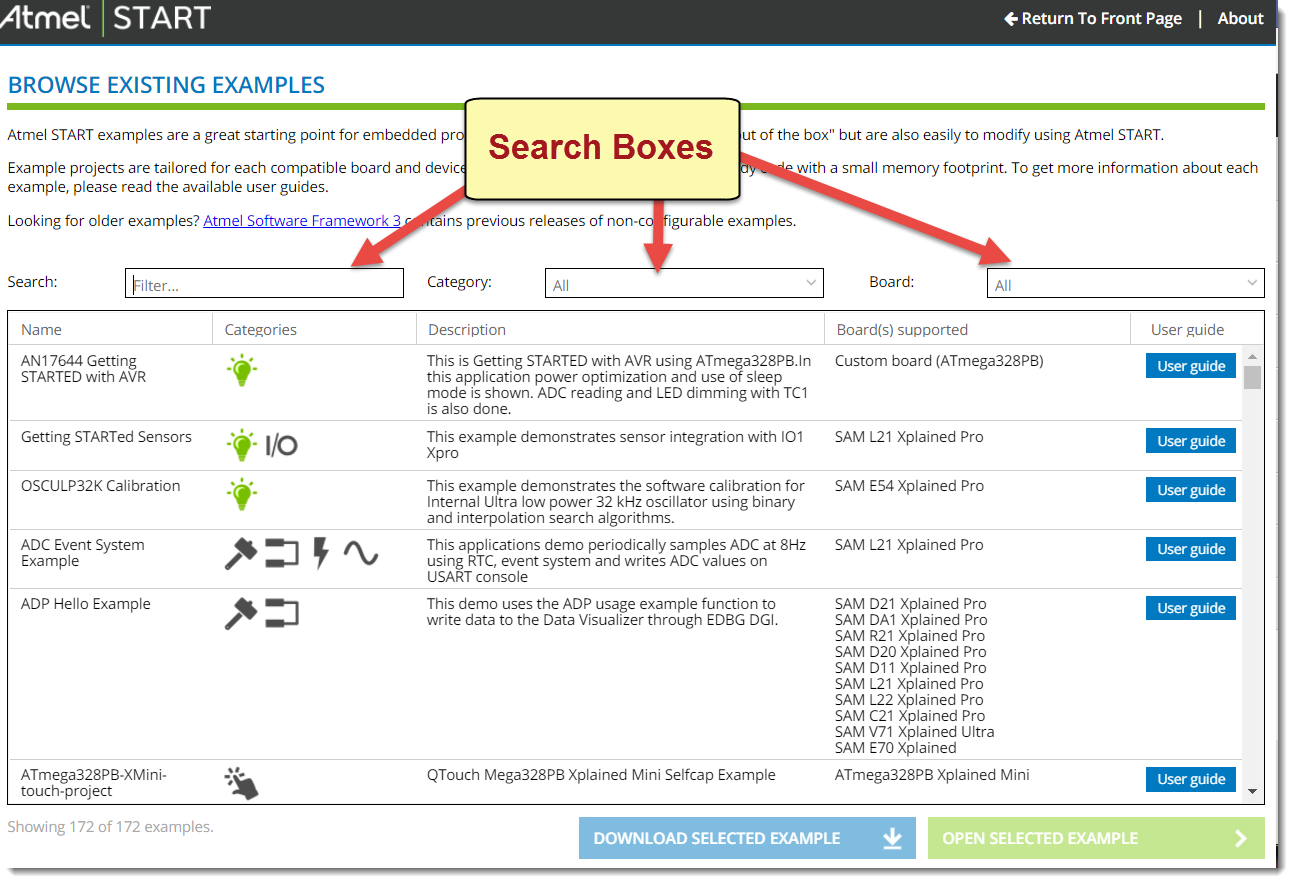Click Open Selected Example button
The image size is (1293, 883).
point(1095,838)
